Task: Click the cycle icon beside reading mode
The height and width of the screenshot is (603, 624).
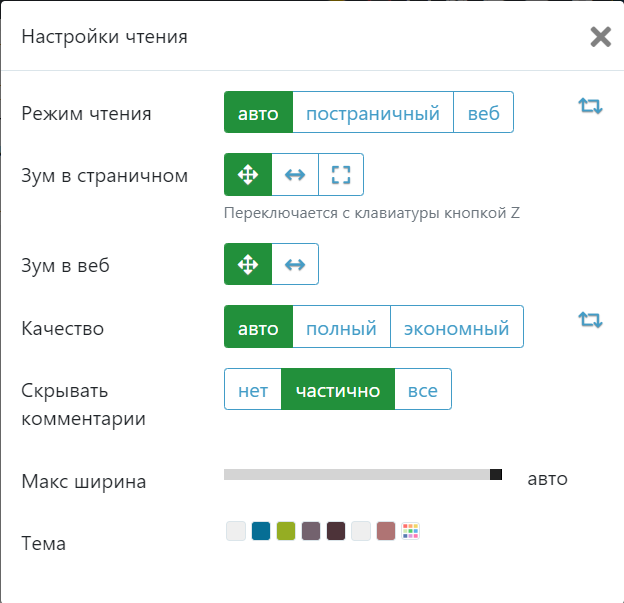Action: (x=591, y=106)
